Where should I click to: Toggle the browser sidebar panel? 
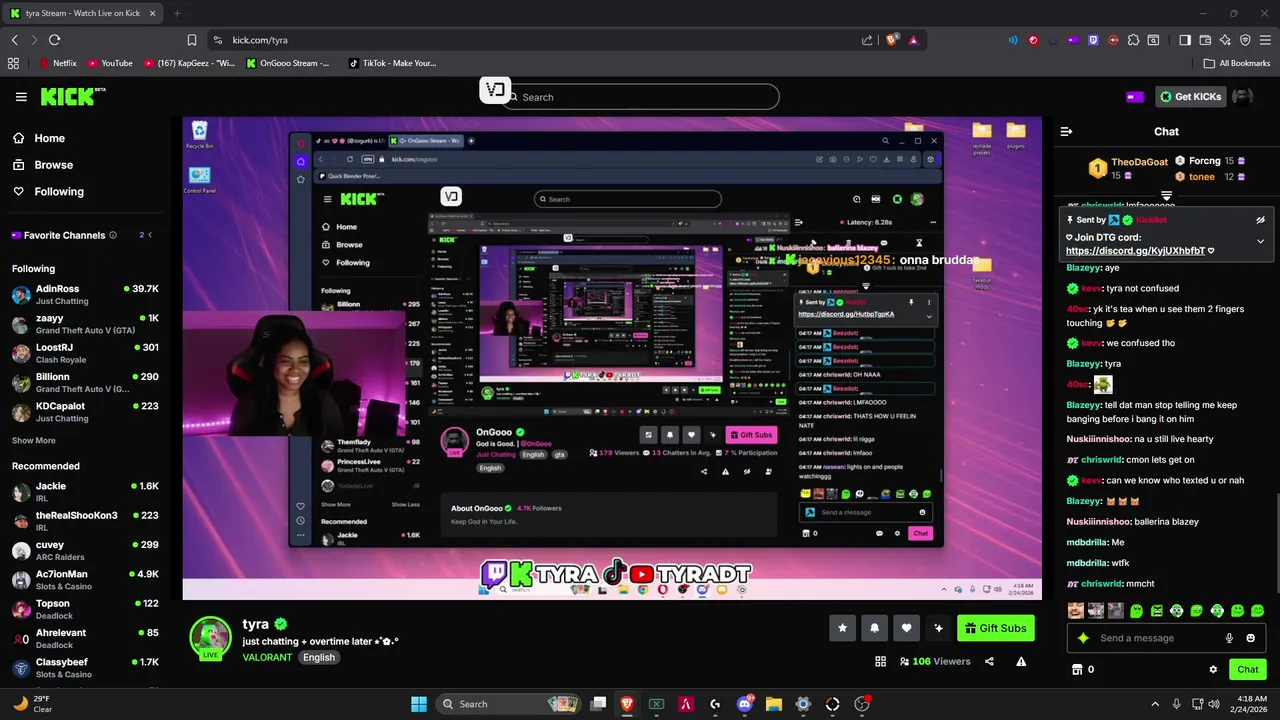[1185, 40]
